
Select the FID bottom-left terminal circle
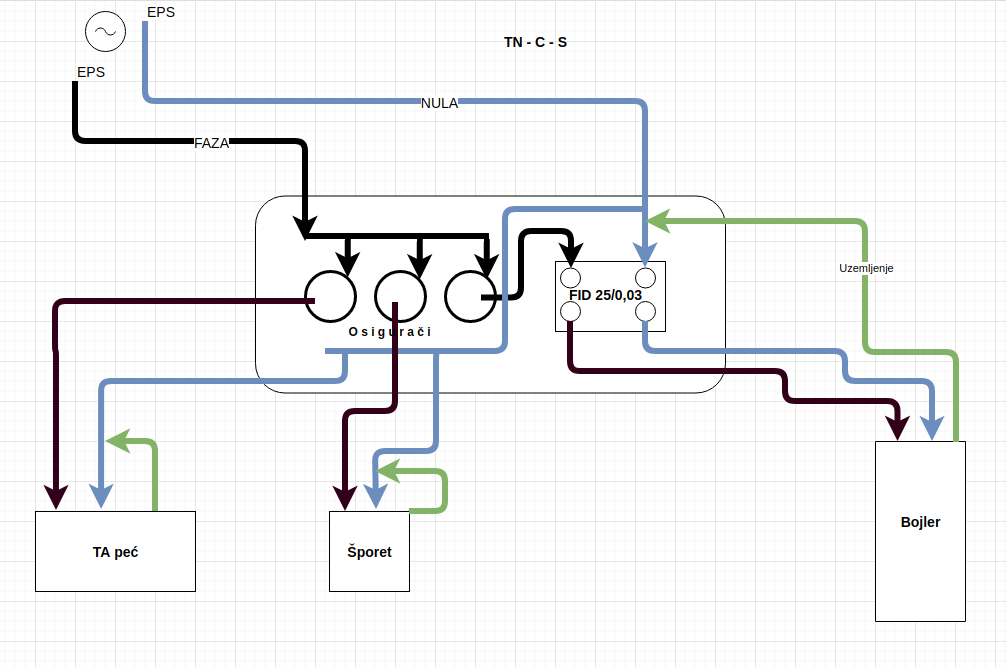(x=571, y=312)
